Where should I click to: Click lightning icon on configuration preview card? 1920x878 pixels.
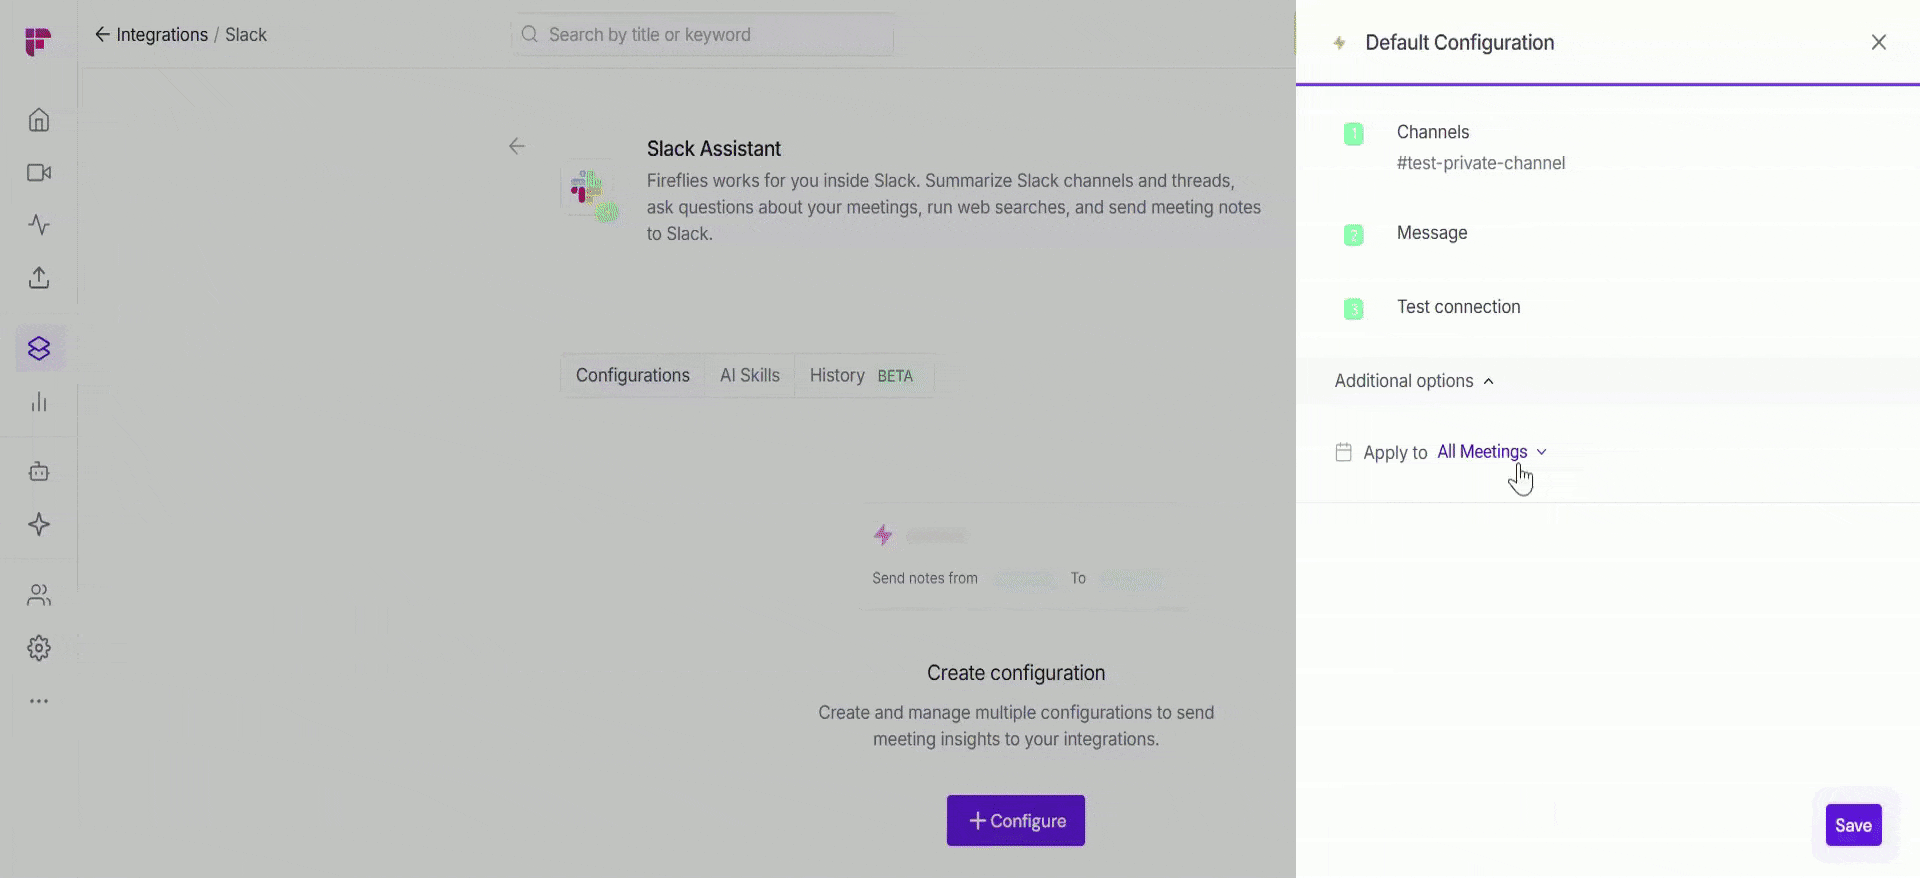coord(883,535)
